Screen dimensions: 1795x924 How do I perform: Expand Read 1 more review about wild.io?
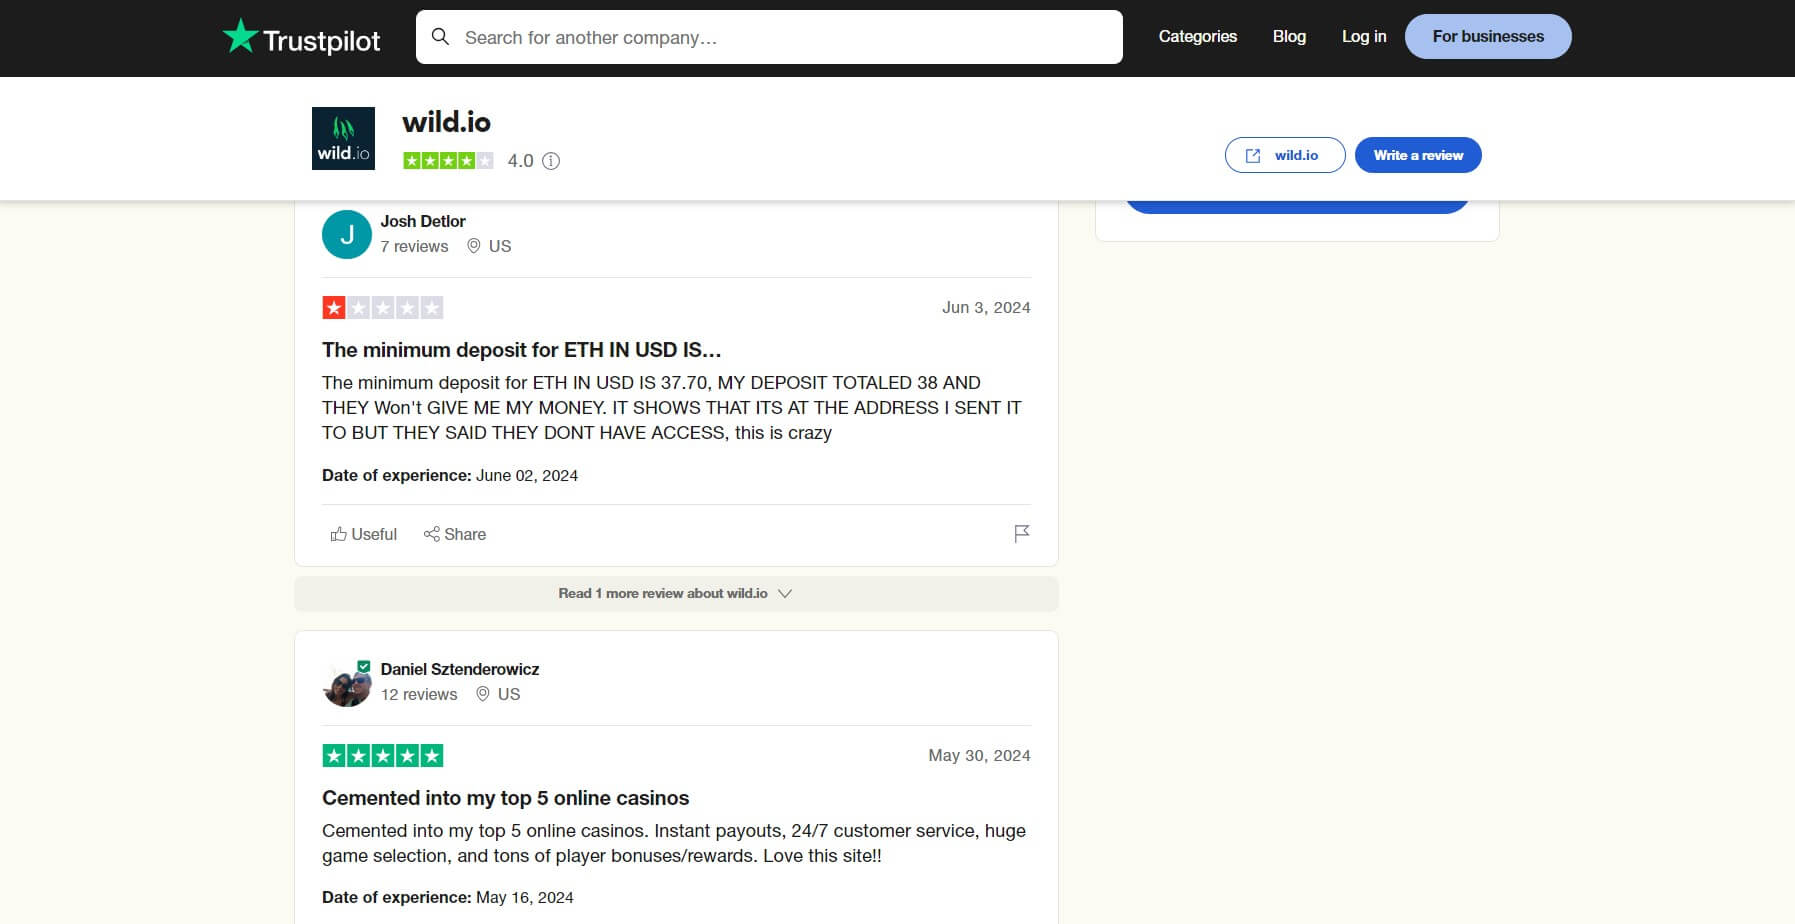coord(663,593)
